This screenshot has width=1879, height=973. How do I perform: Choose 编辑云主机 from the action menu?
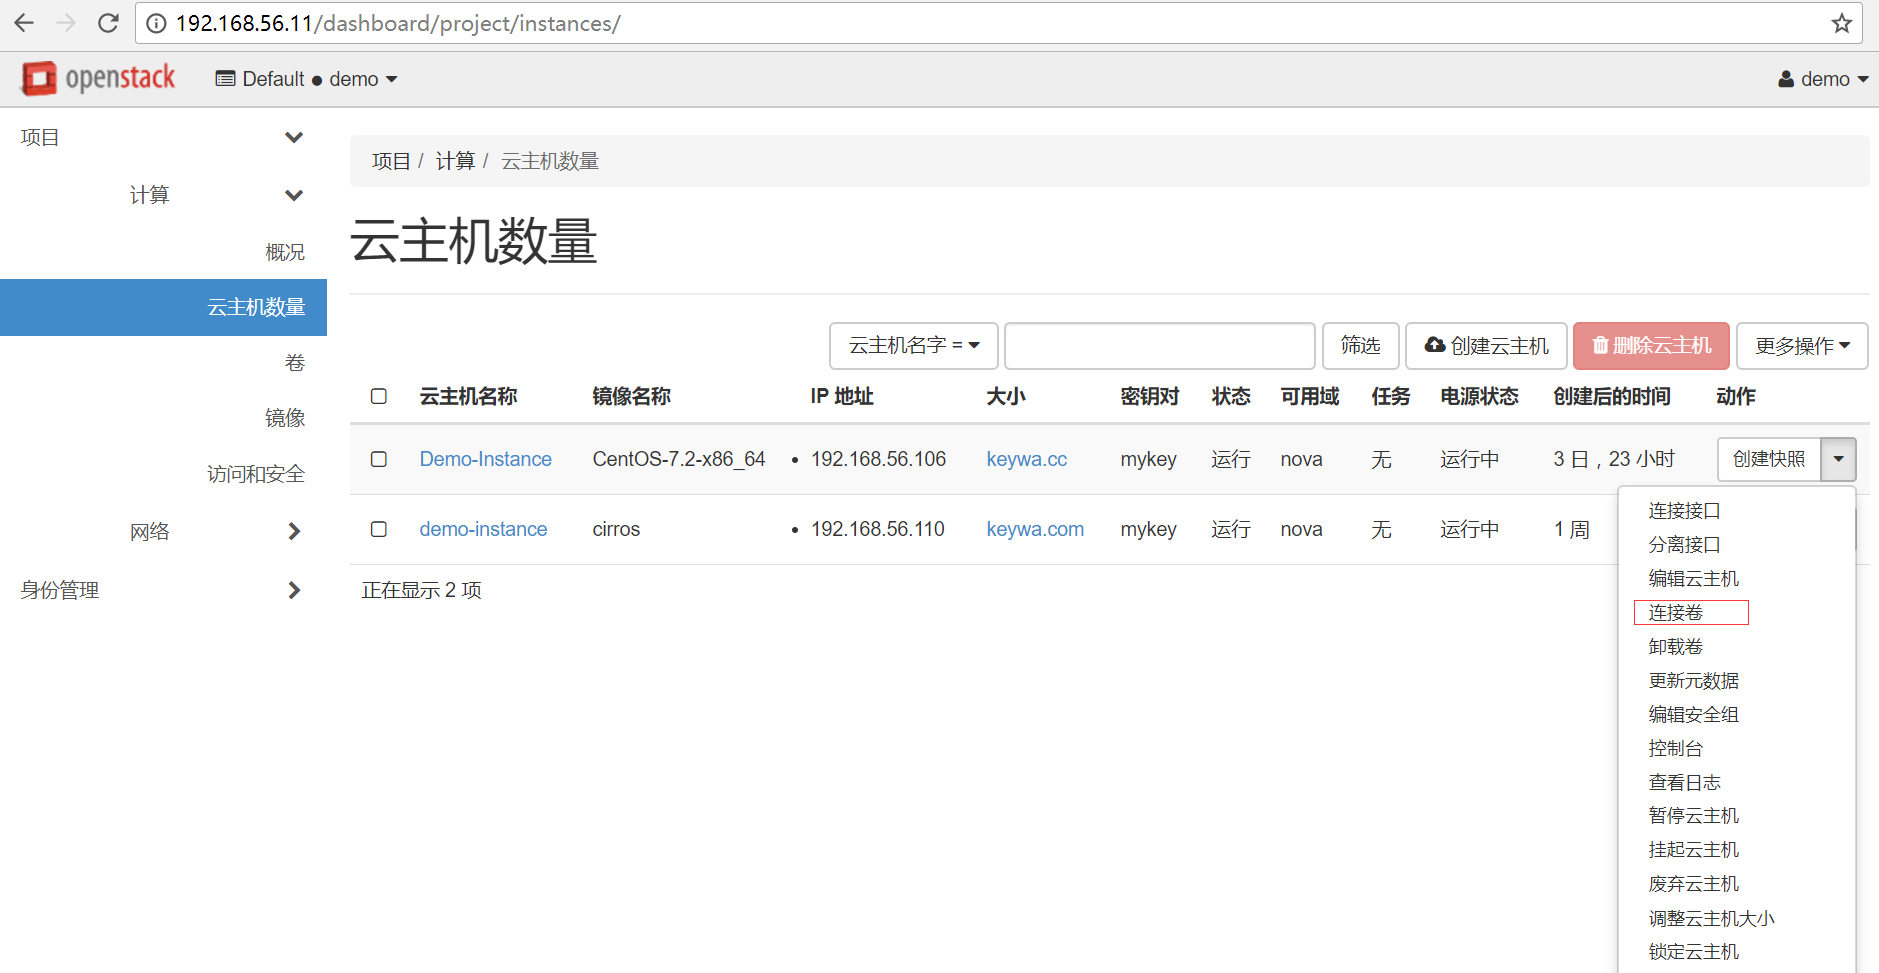pos(1693,579)
